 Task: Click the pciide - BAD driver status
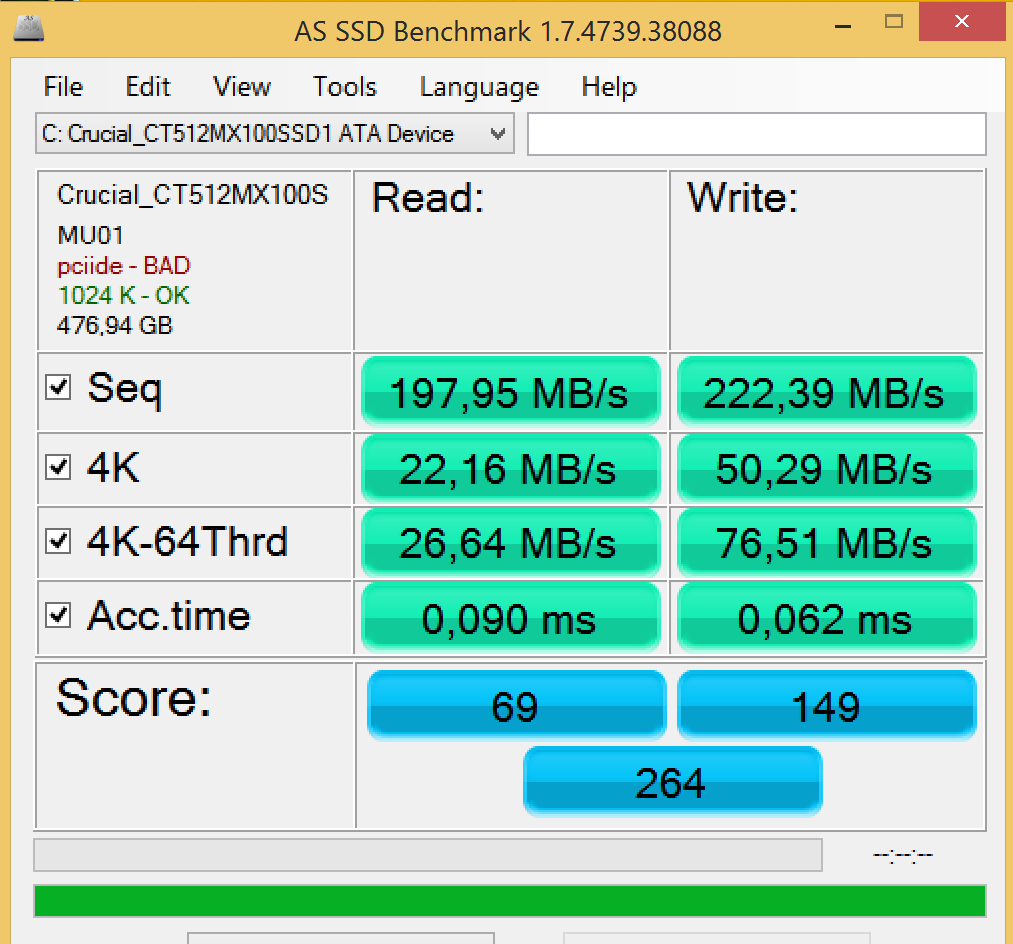(123, 266)
